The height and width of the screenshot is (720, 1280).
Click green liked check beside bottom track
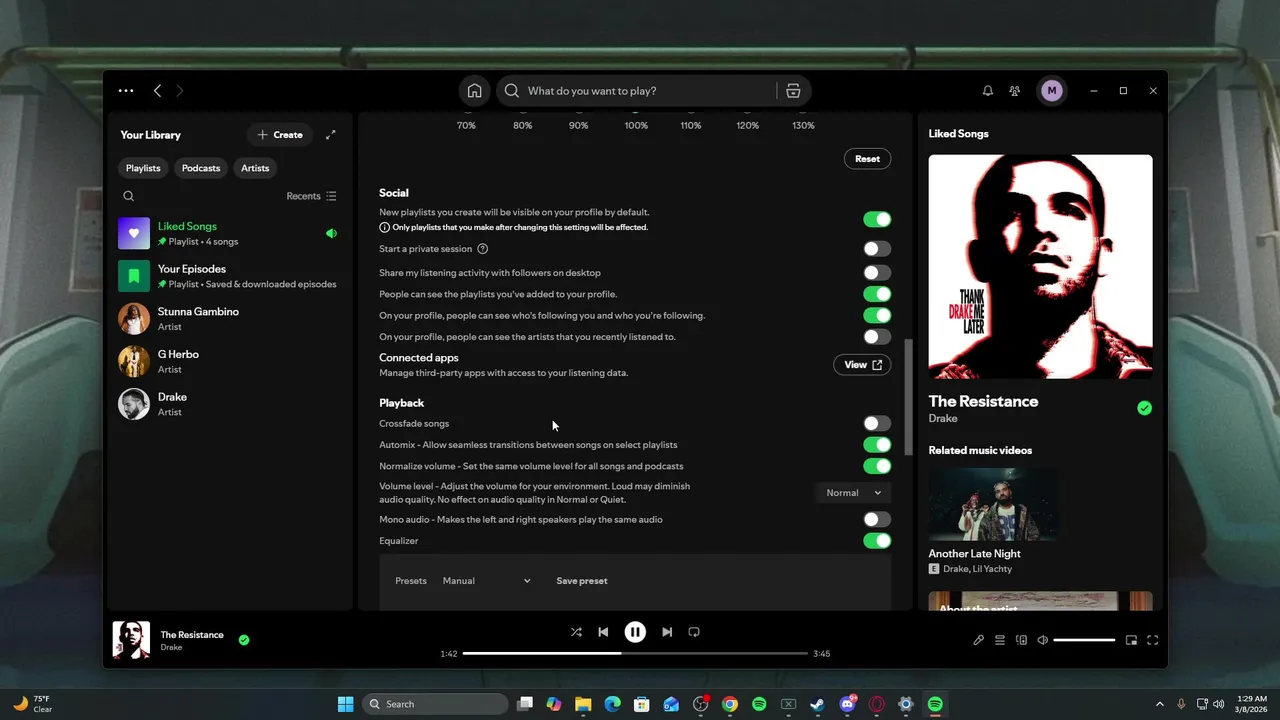(x=244, y=640)
